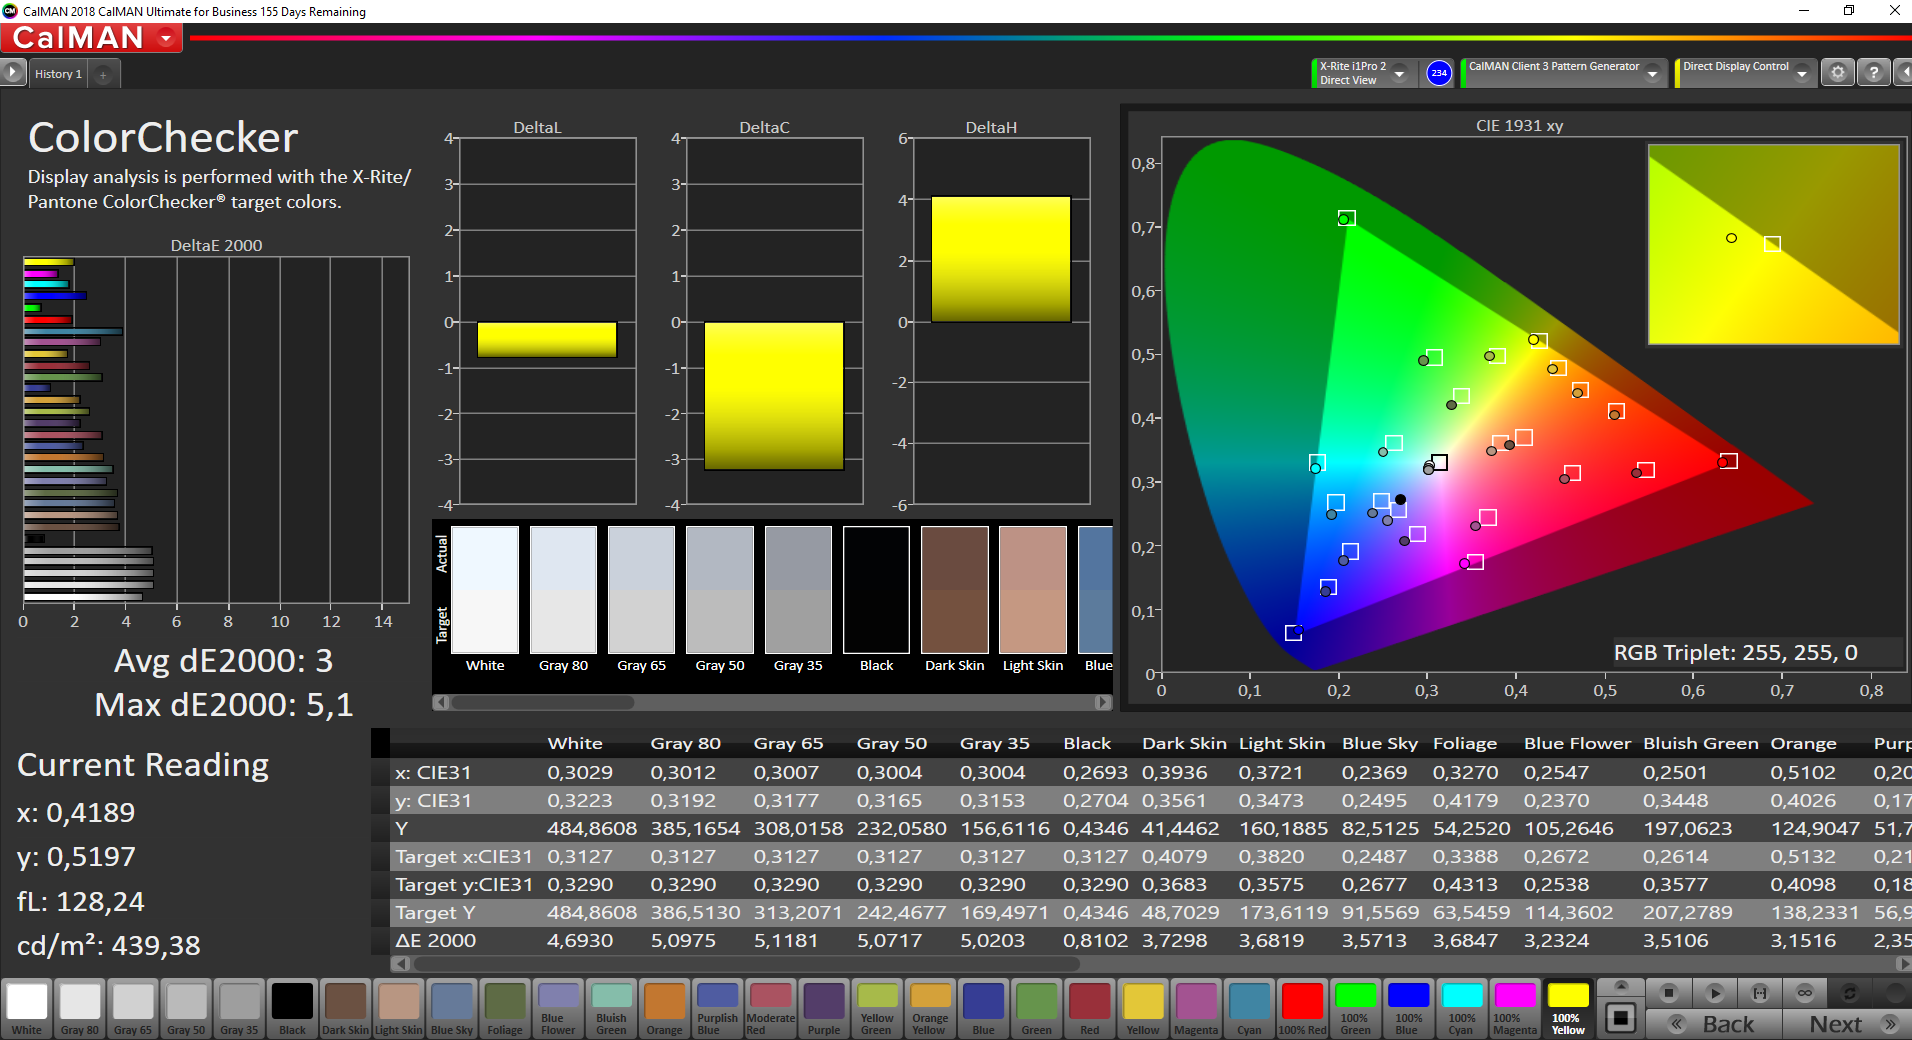Switch to the History 1 tab
The width and height of the screenshot is (1912, 1040).
click(x=58, y=74)
